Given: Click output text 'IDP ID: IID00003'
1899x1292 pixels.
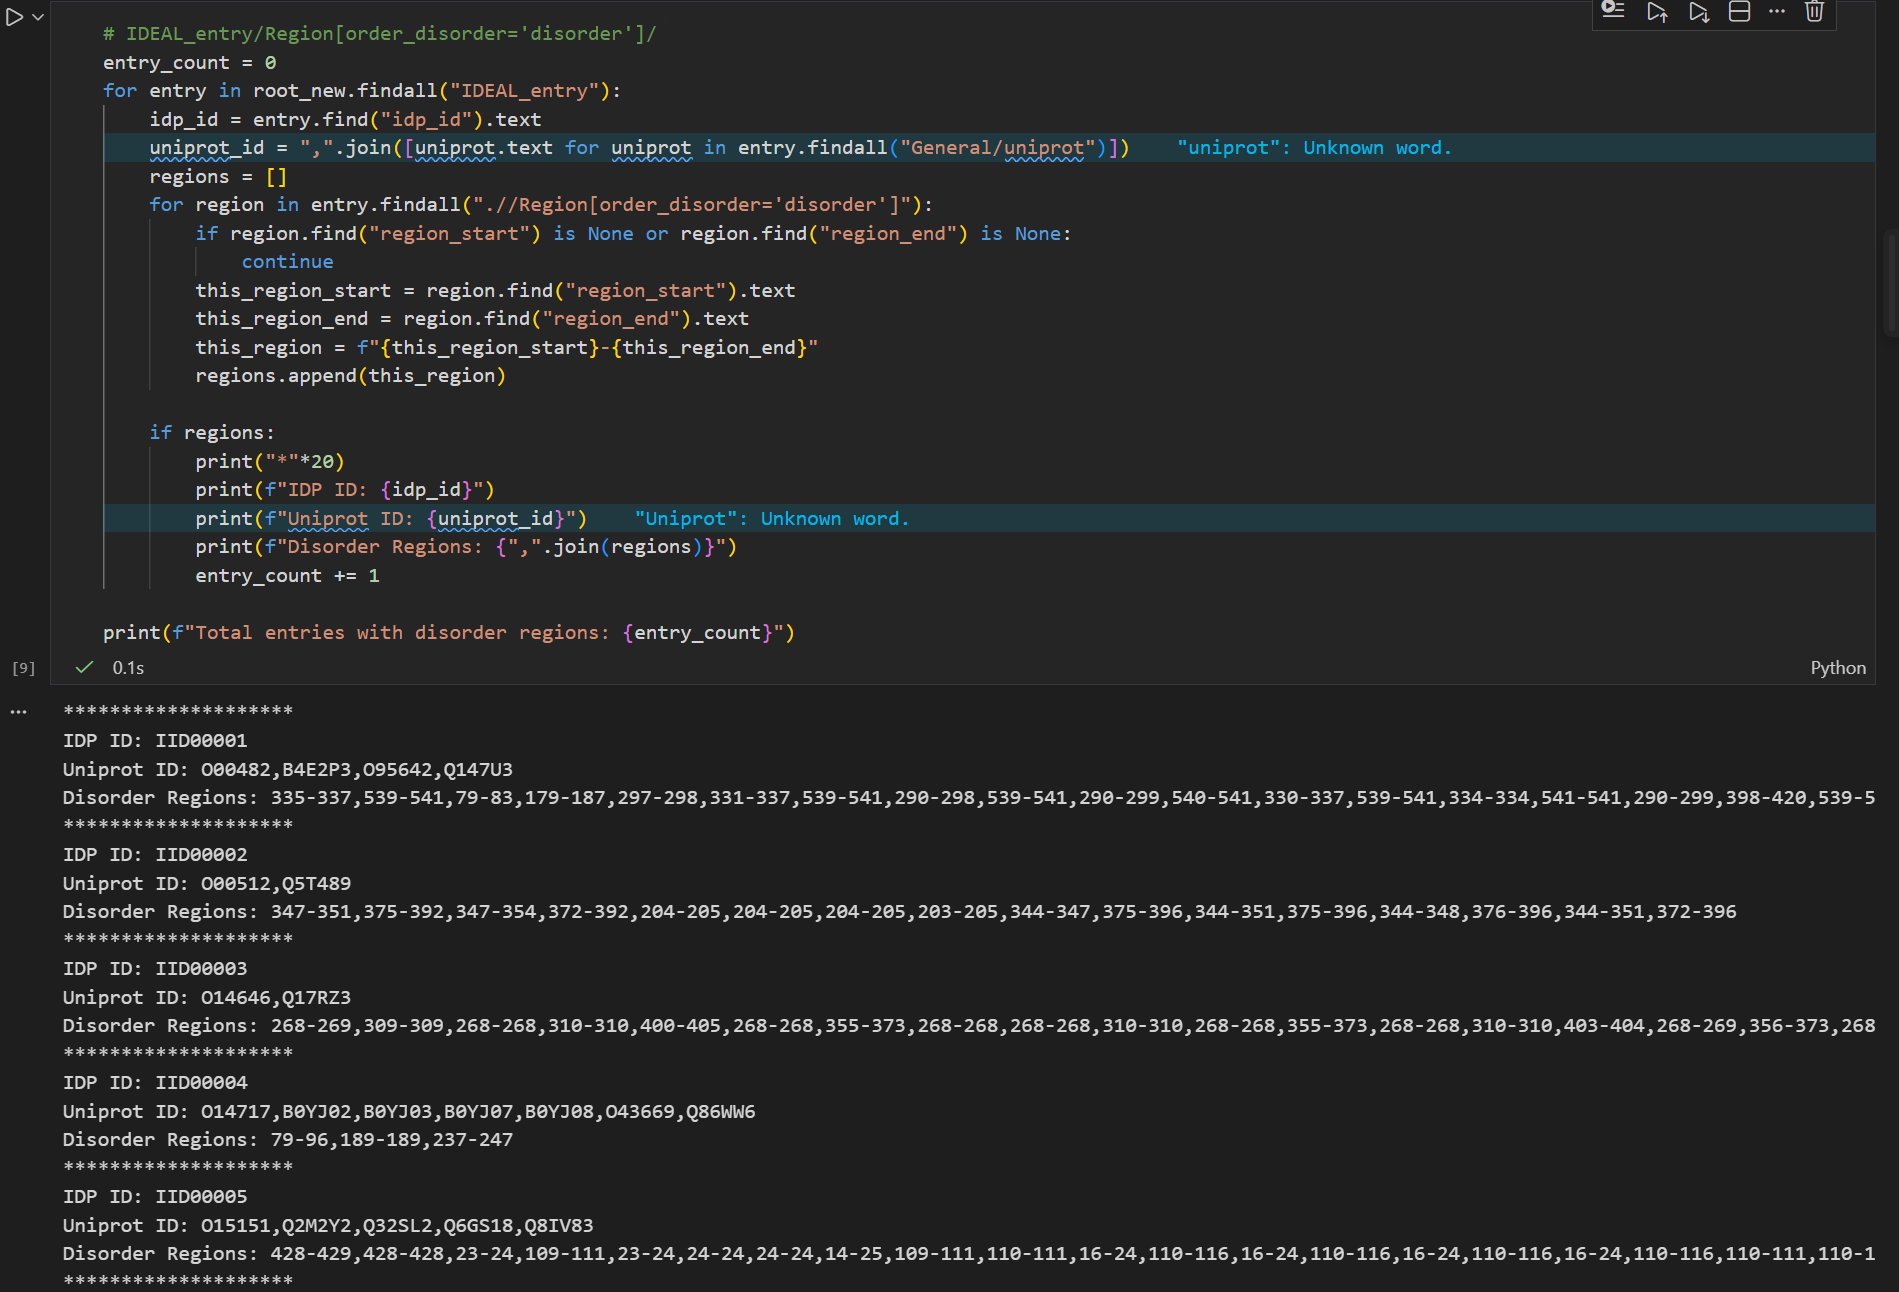Looking at the screenshot, I should point(155,969).
